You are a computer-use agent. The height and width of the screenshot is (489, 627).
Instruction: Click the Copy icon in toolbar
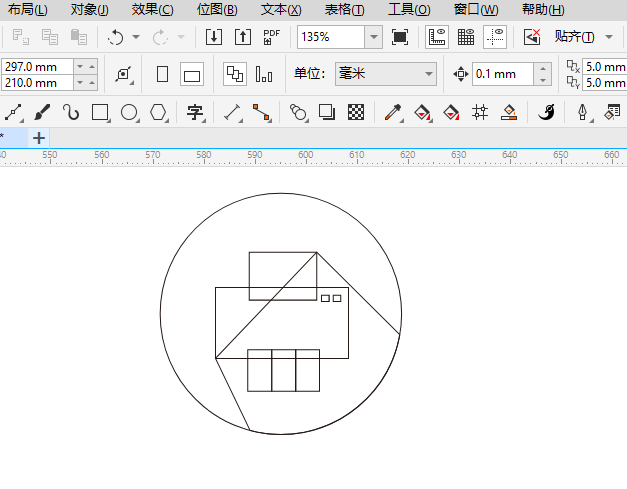pyautogui.click(x=50, y=37)
